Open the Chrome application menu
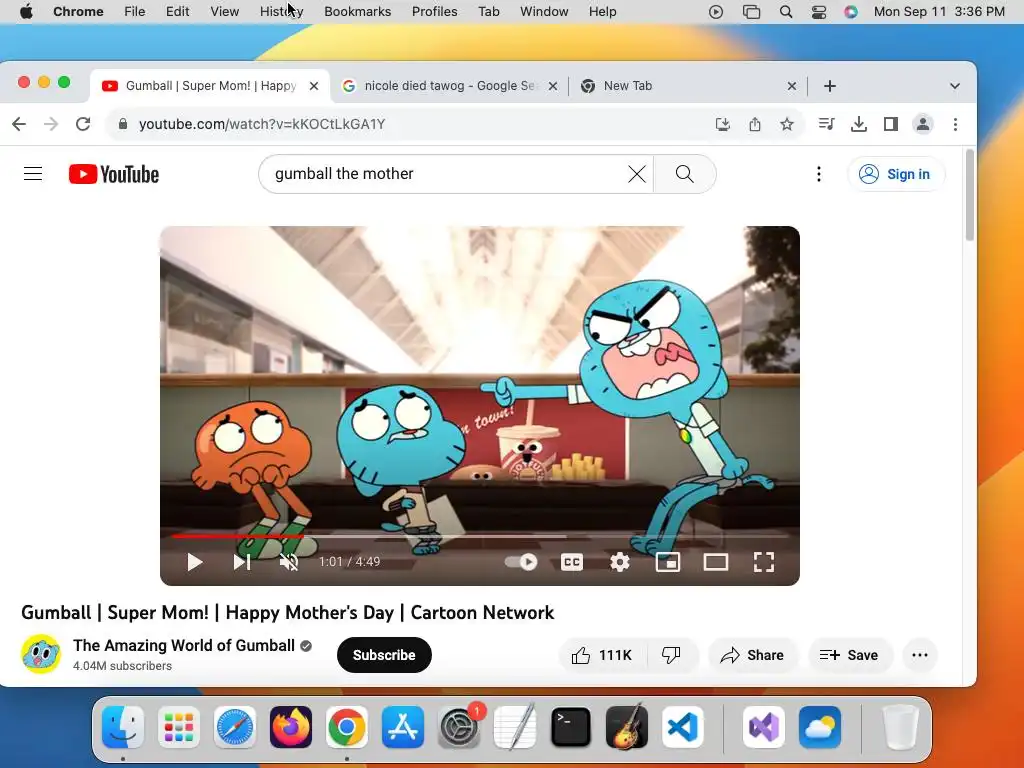Image resolution: width=1024 pixels, height=768 pixels. pos(78,12)
